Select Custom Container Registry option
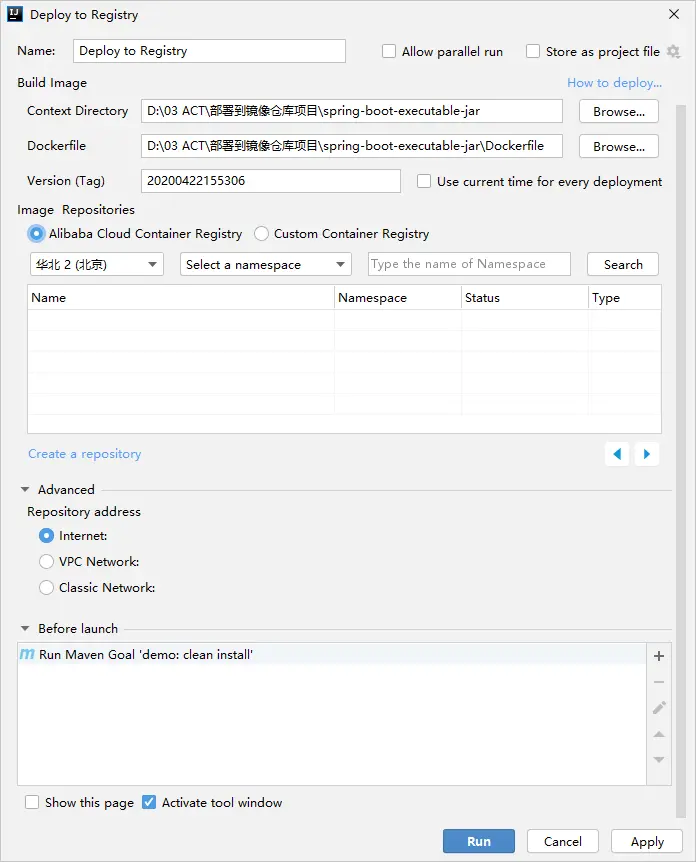 coord(262,234)
